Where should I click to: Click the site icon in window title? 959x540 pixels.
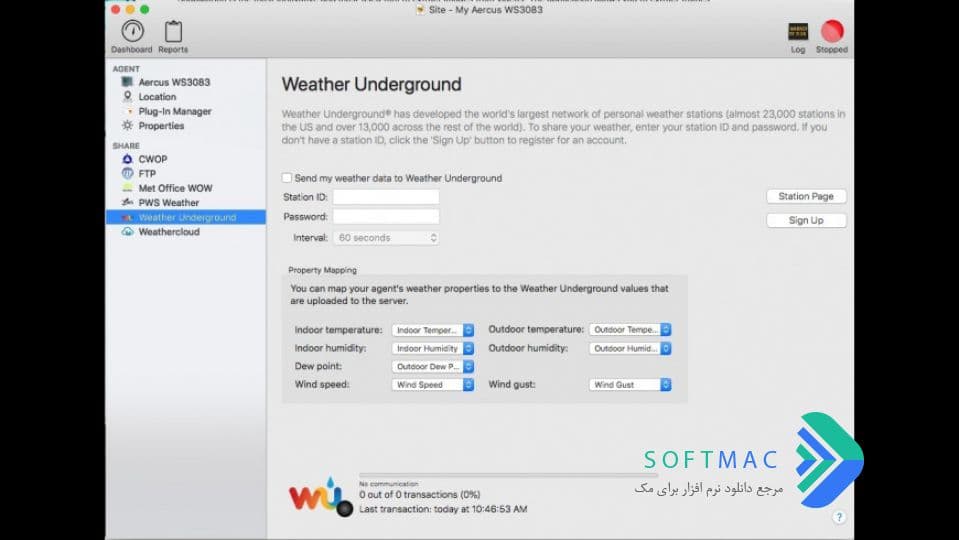pyautogui.click(x=420, y=10)
